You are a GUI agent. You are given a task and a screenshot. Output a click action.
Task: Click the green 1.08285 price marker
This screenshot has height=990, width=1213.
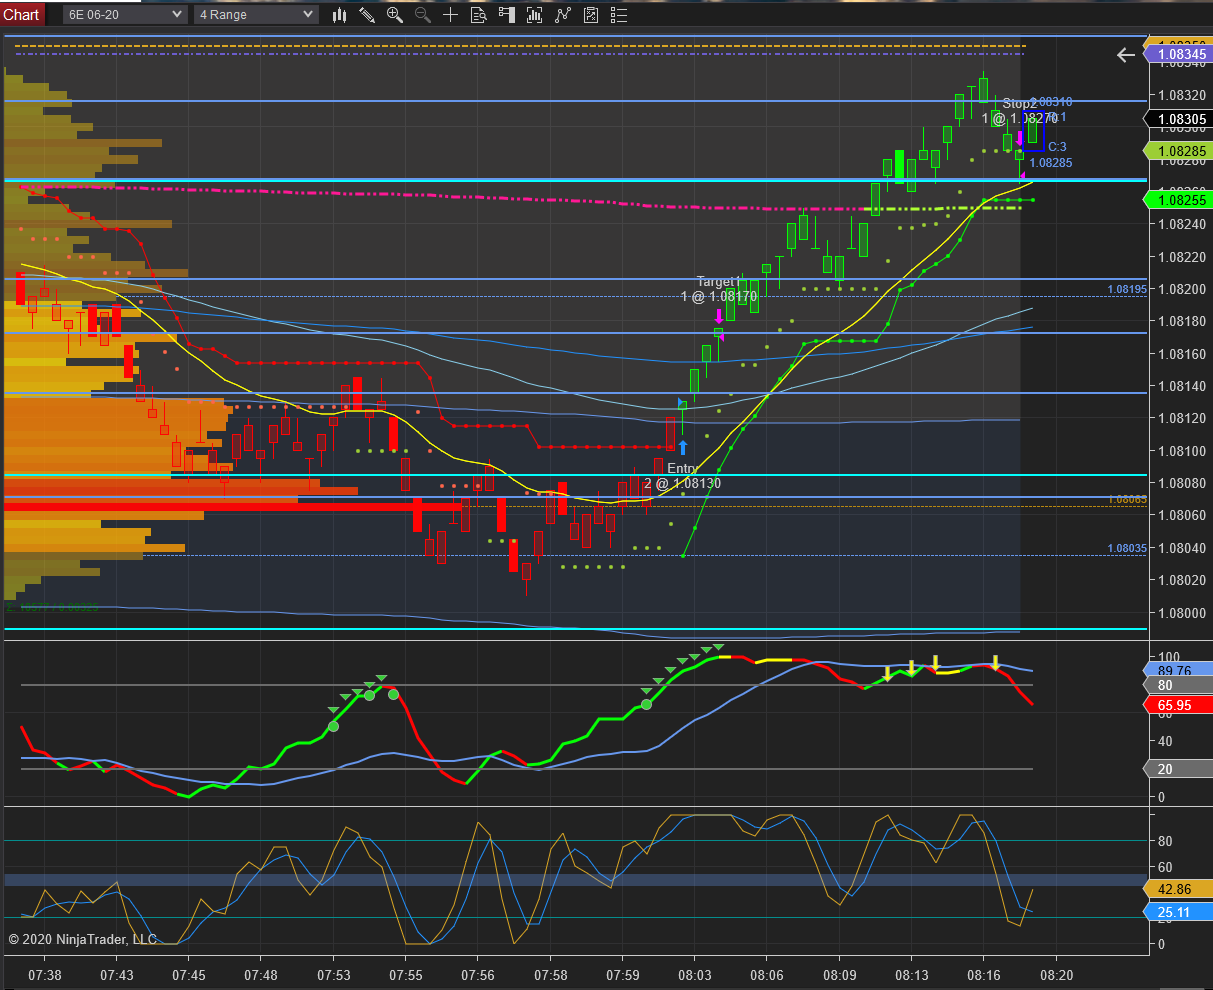tap(1178, 151)
